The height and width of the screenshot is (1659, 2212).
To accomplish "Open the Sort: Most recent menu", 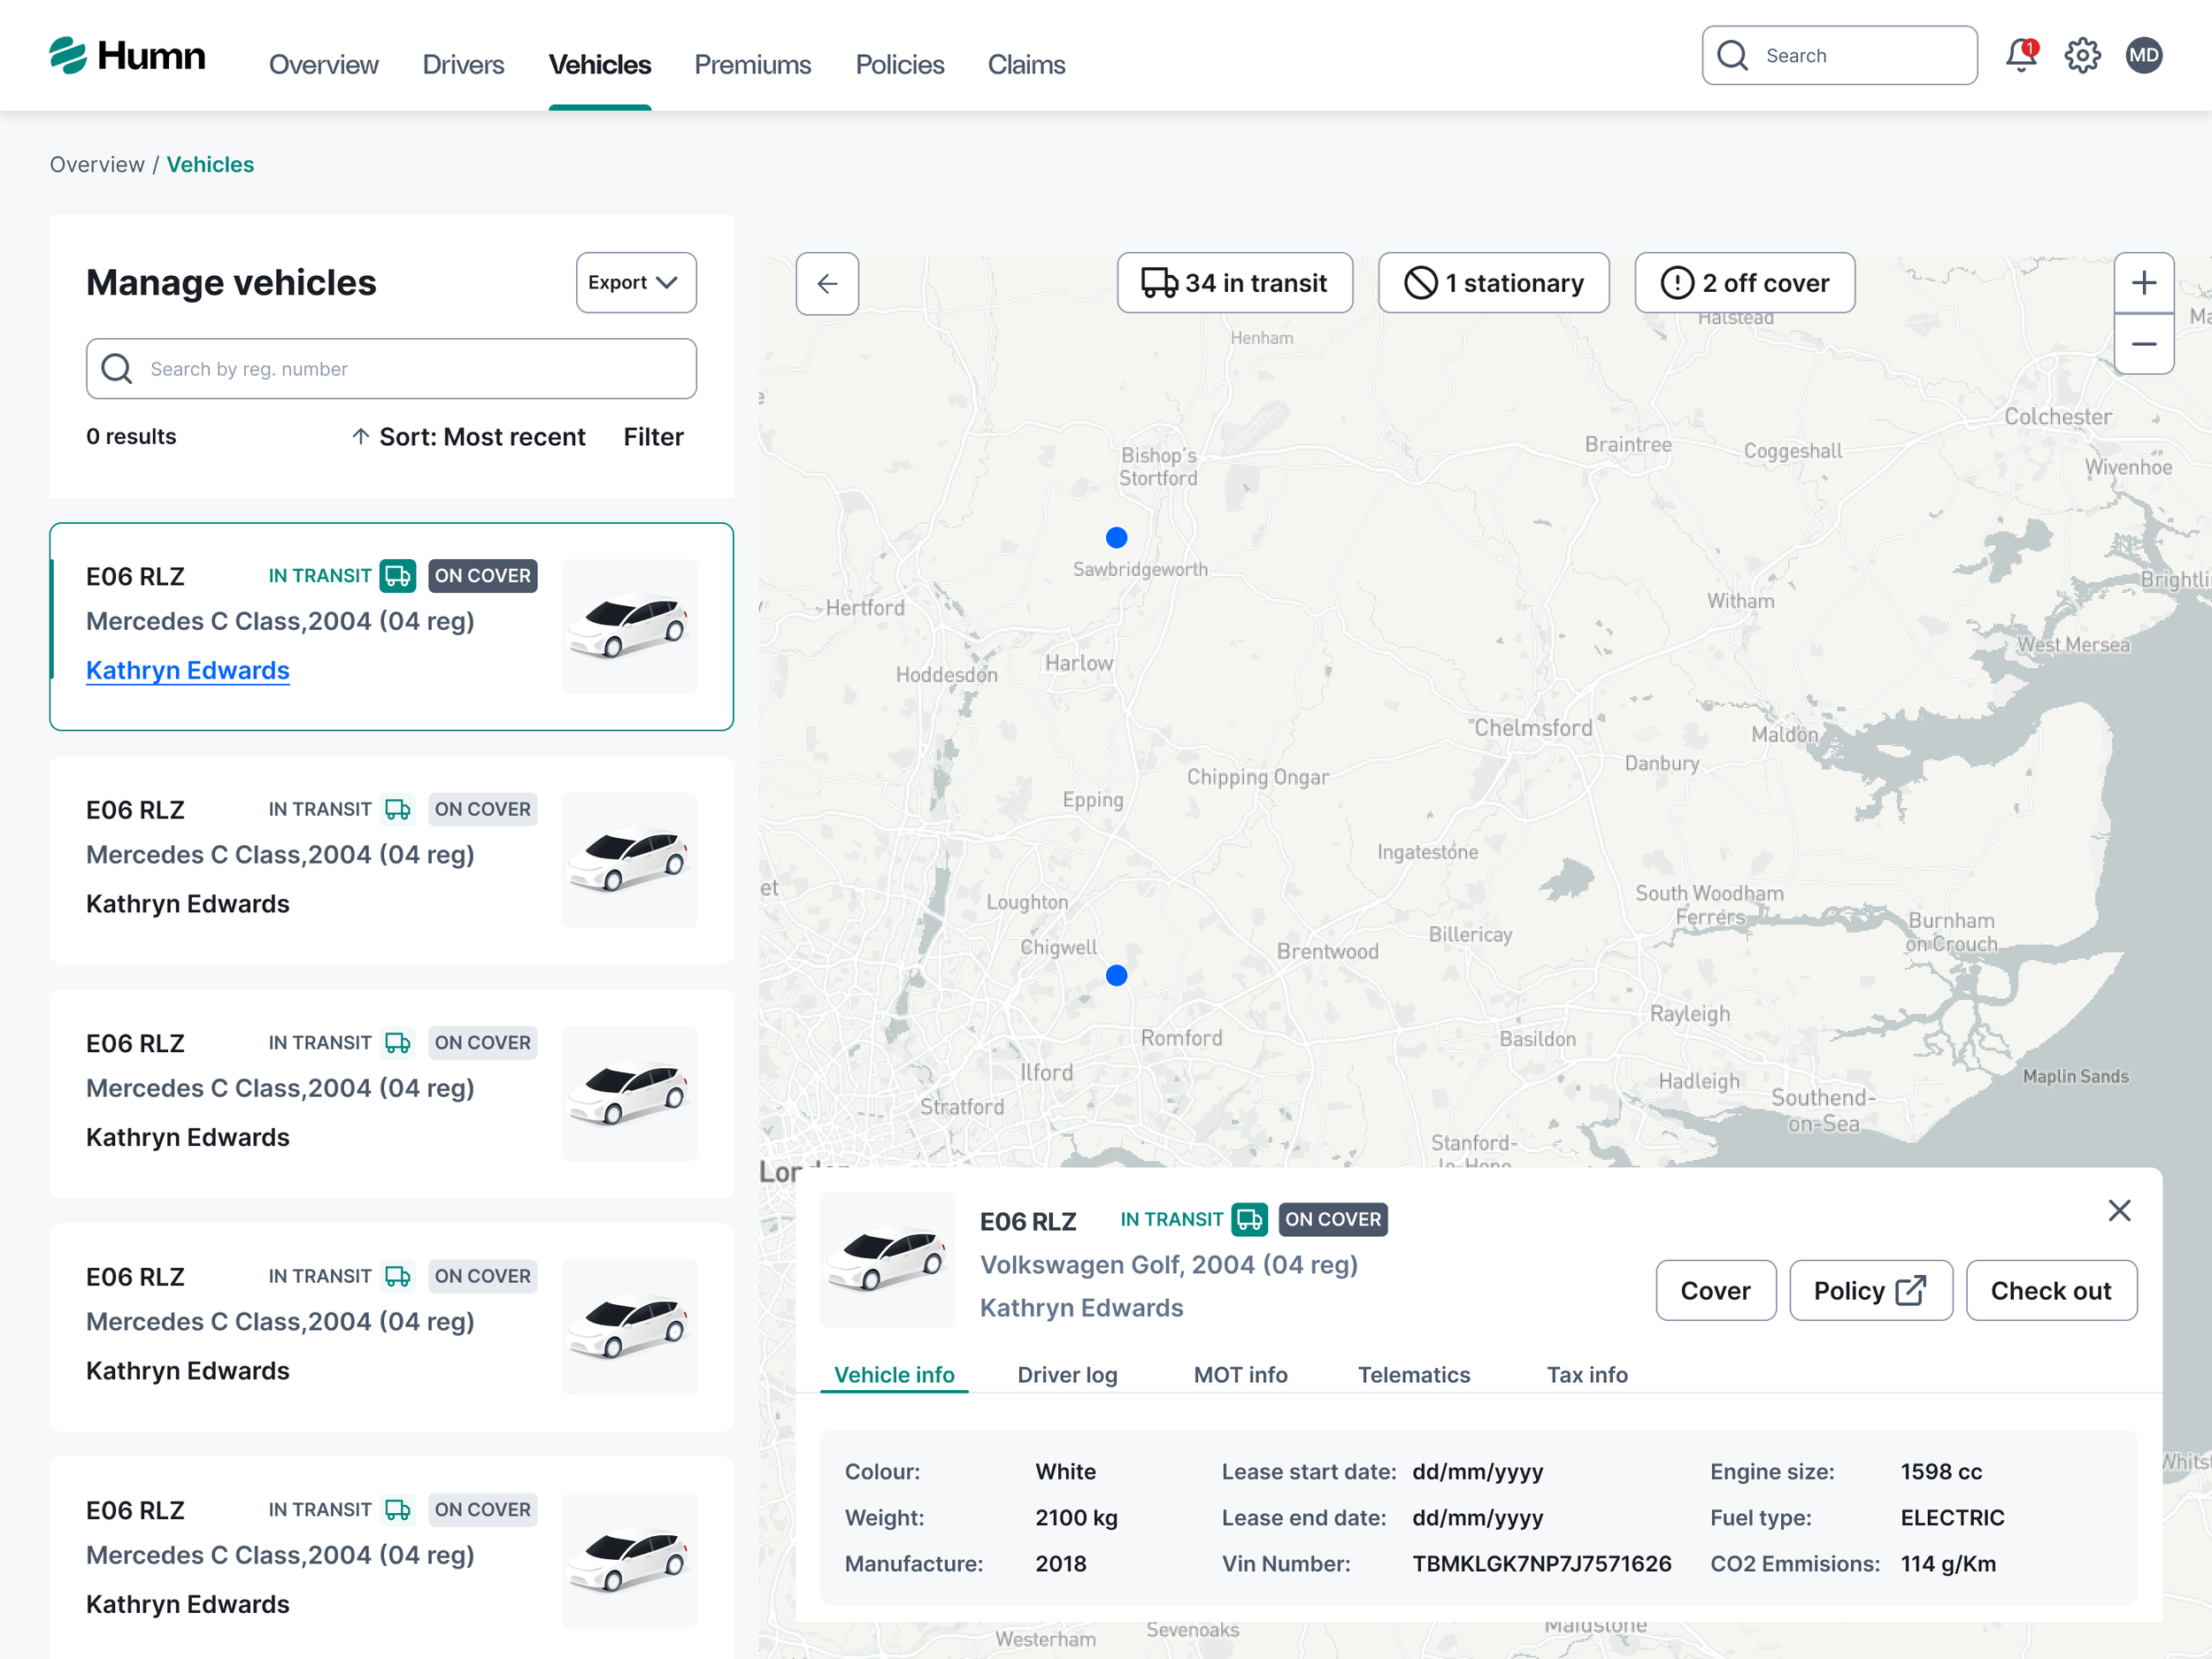I will click(468, 437).
